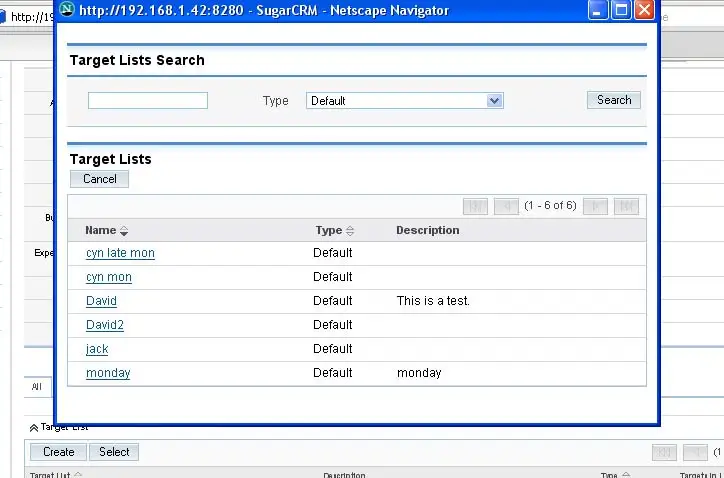Choose the monday target list link
The width and height of the screenshot is (724, 478).
click(x=108, y=373)
